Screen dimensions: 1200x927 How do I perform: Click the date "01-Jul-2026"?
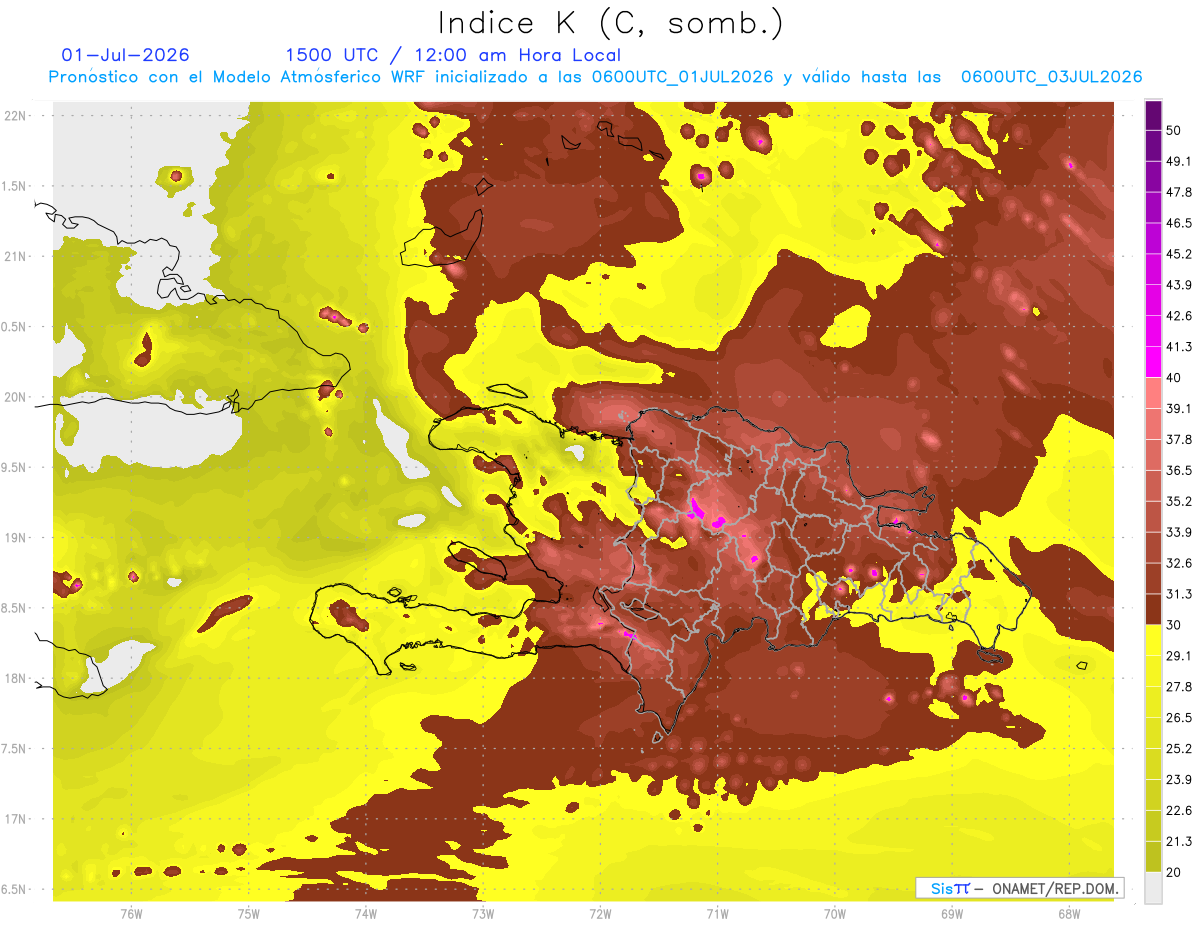[x=125, y=55]
